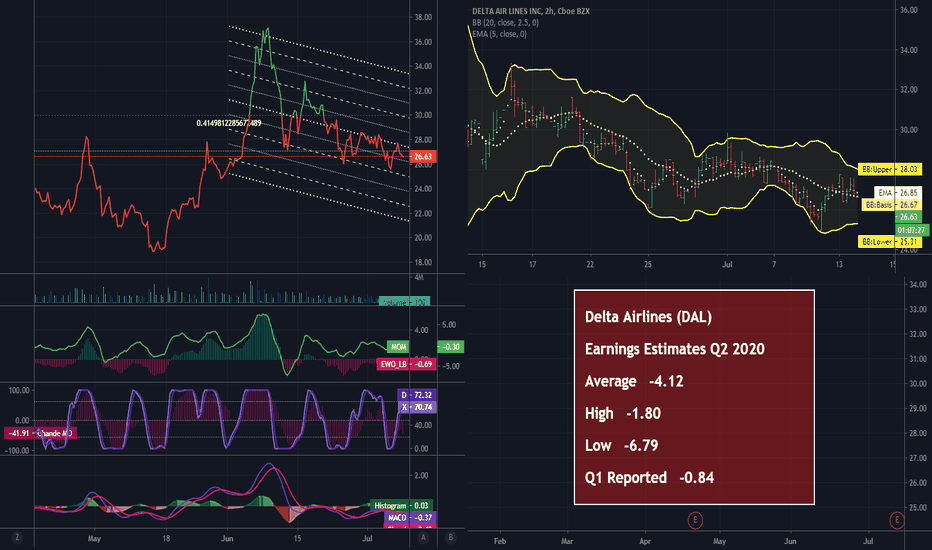Click the red 26.63 last price label

click(x=423, y=156)
